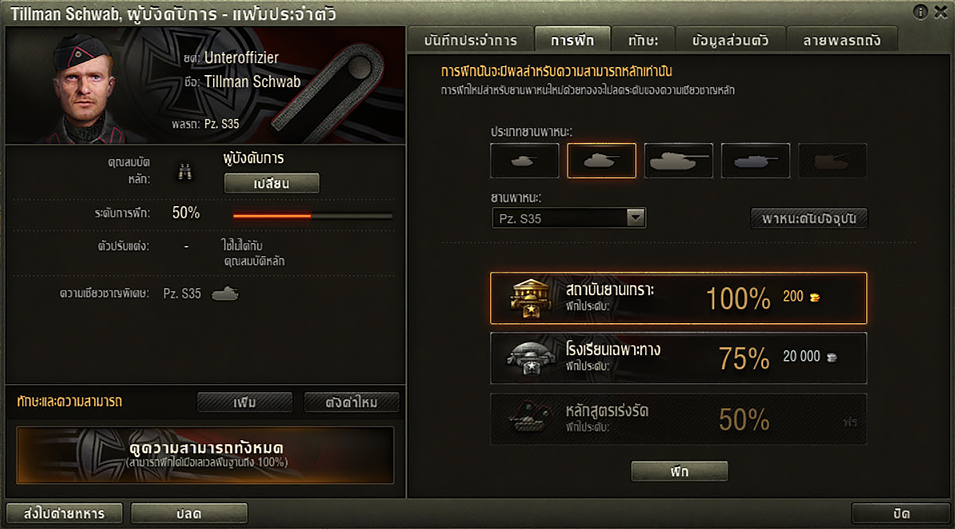Click the Pz. S35 specialization tank icon
955x529 pixels.
click(225, 293)
